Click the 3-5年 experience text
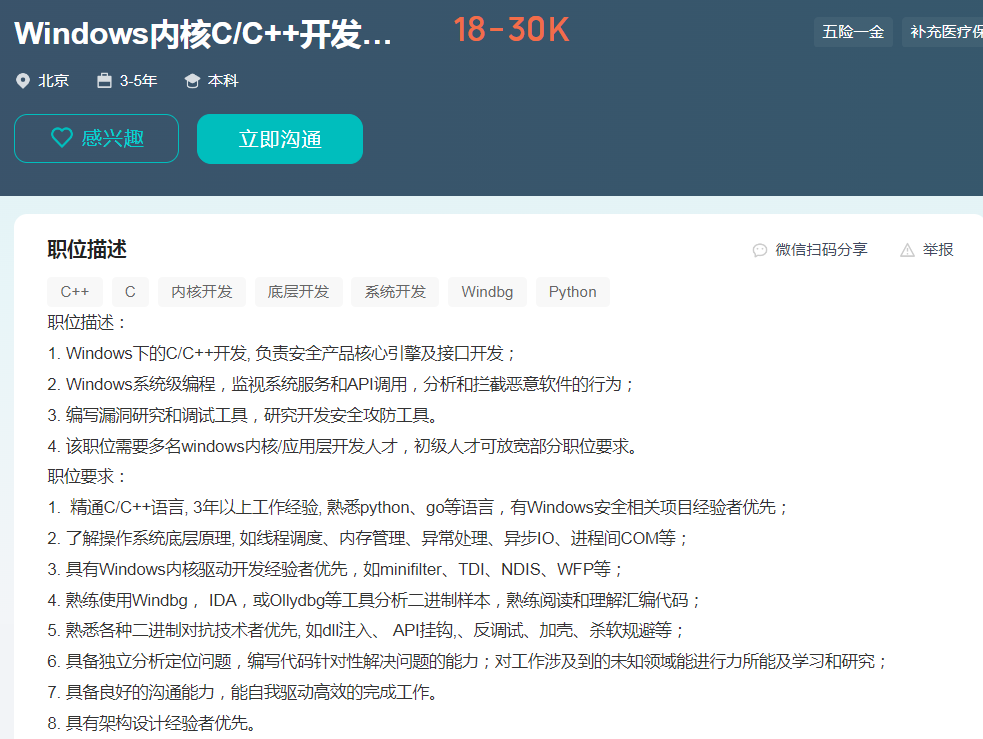The width and height of the screenshot is (983, 739). click(x=139, y=81)
